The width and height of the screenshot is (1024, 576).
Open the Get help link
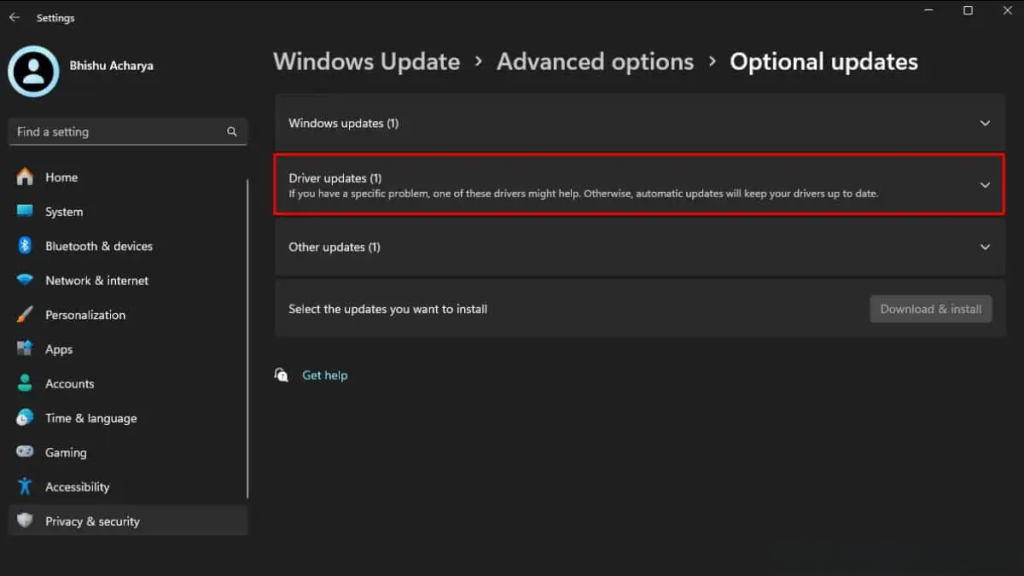pos(325,375)
